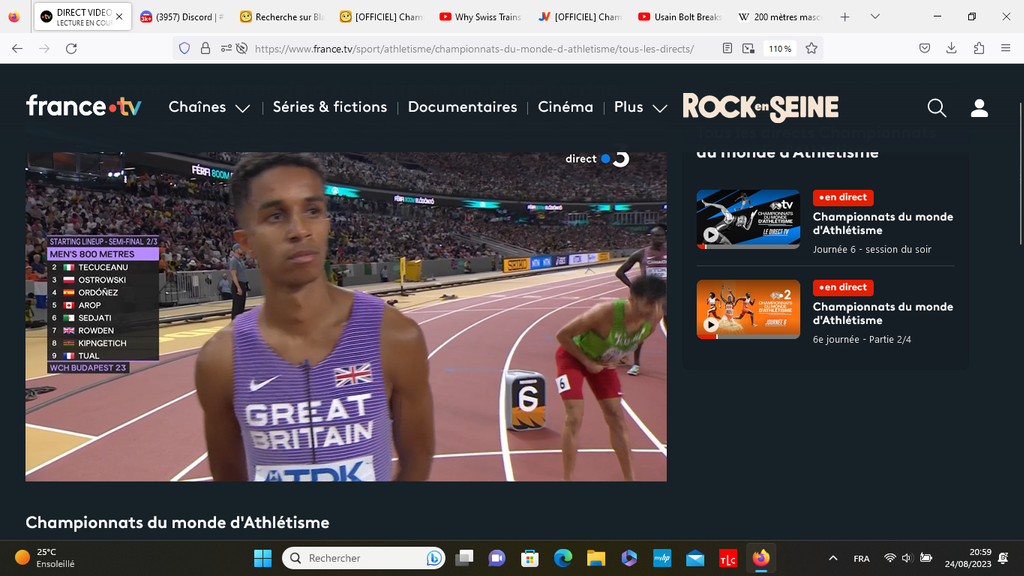Click the Firefox icon on the taskbar

[x=761, y=558]
